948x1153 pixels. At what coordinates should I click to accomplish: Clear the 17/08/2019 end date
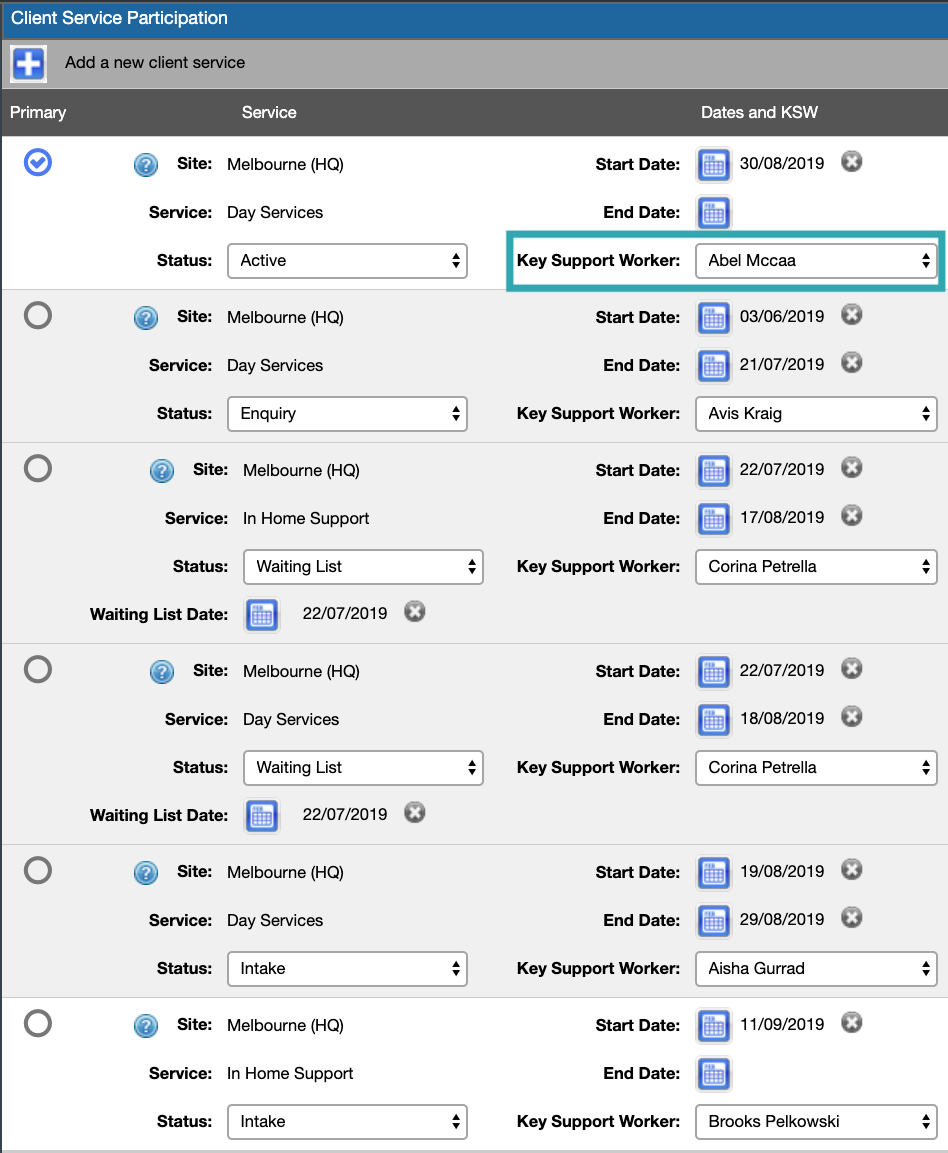tap(851, 515)
